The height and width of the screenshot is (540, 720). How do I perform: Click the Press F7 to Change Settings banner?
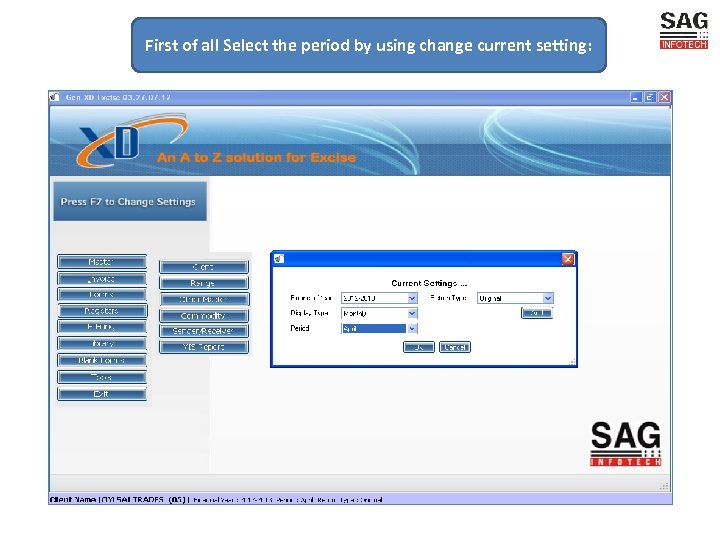[130, 202]
